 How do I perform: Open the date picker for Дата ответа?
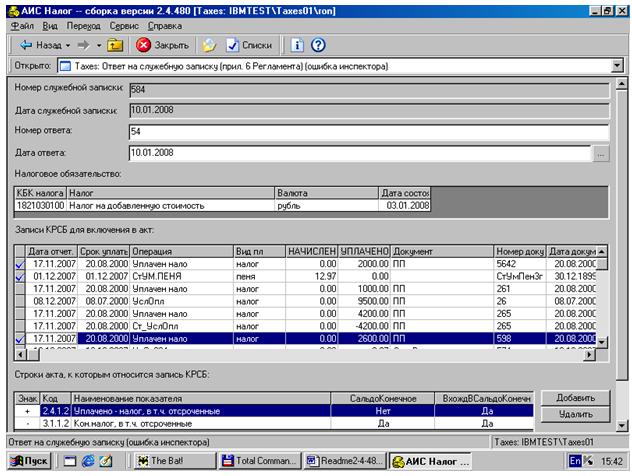pyautogui.click(x=600, y=154)
